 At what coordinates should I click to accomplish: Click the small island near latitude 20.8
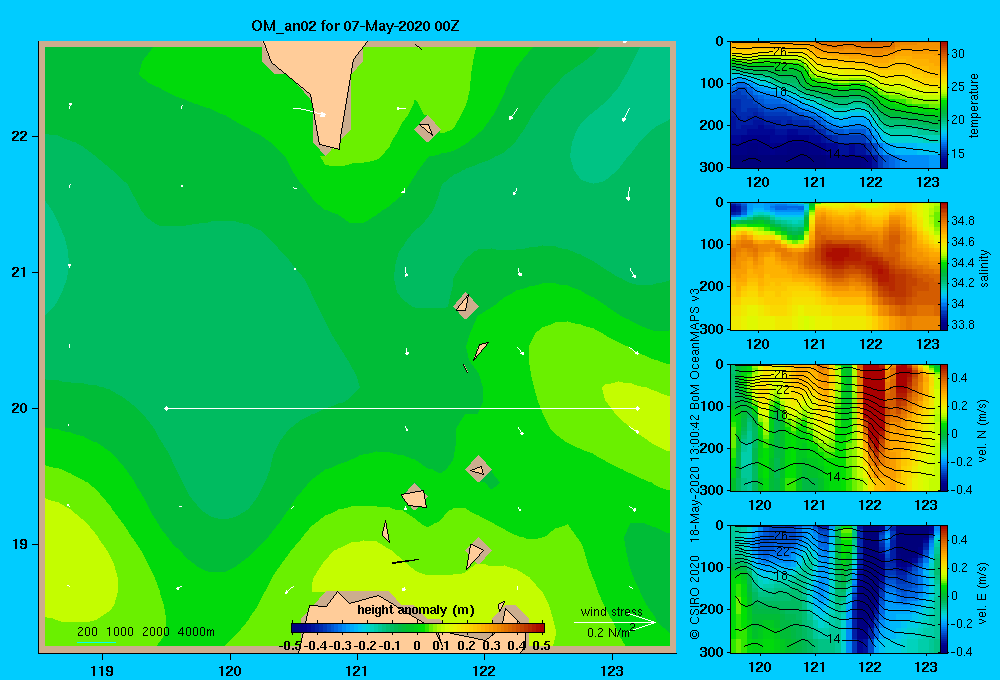coord(466,306)
